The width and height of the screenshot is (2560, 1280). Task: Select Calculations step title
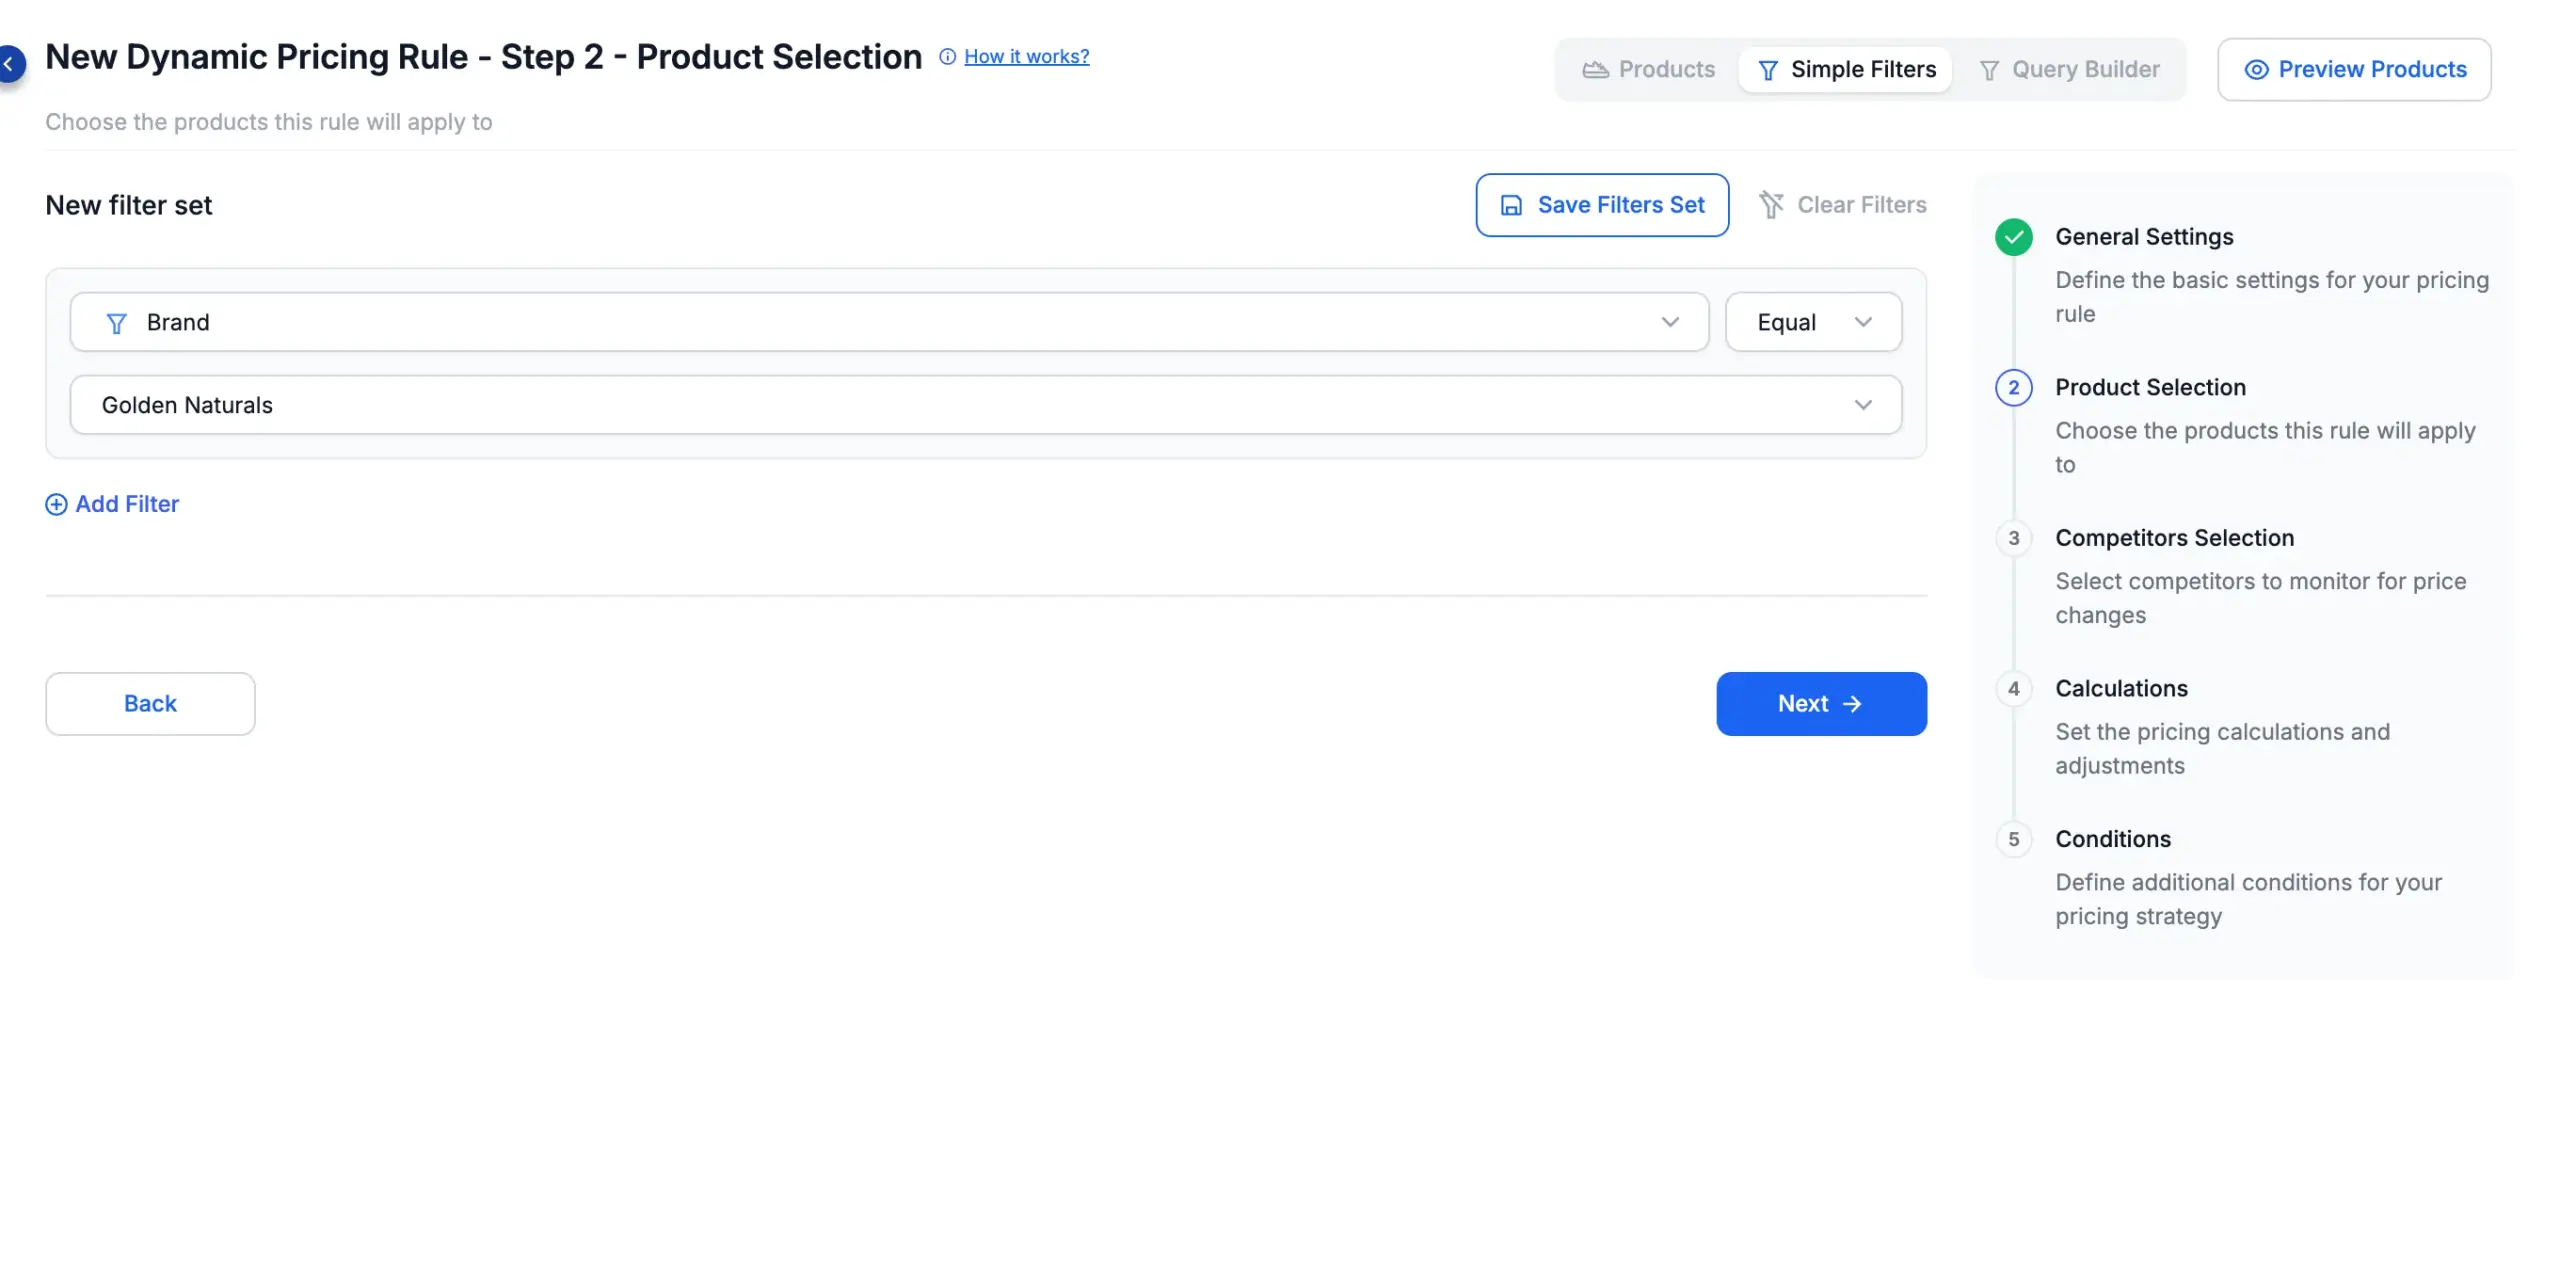click(2121, 689)
